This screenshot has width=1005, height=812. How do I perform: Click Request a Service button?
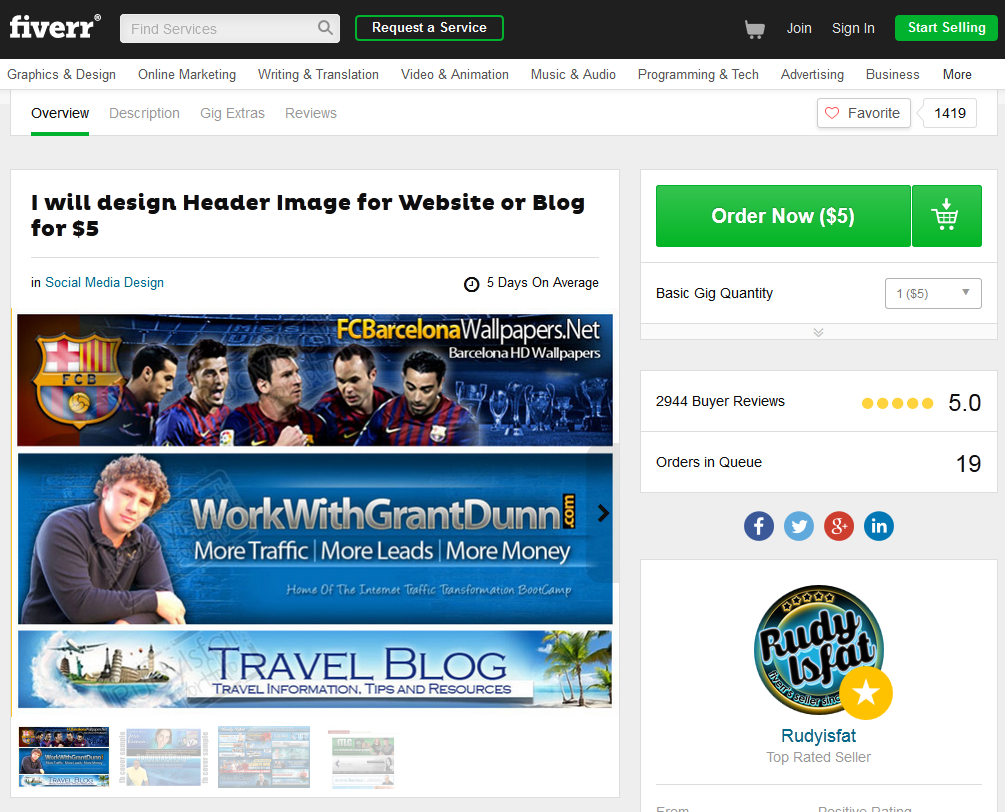pos(429,28)
